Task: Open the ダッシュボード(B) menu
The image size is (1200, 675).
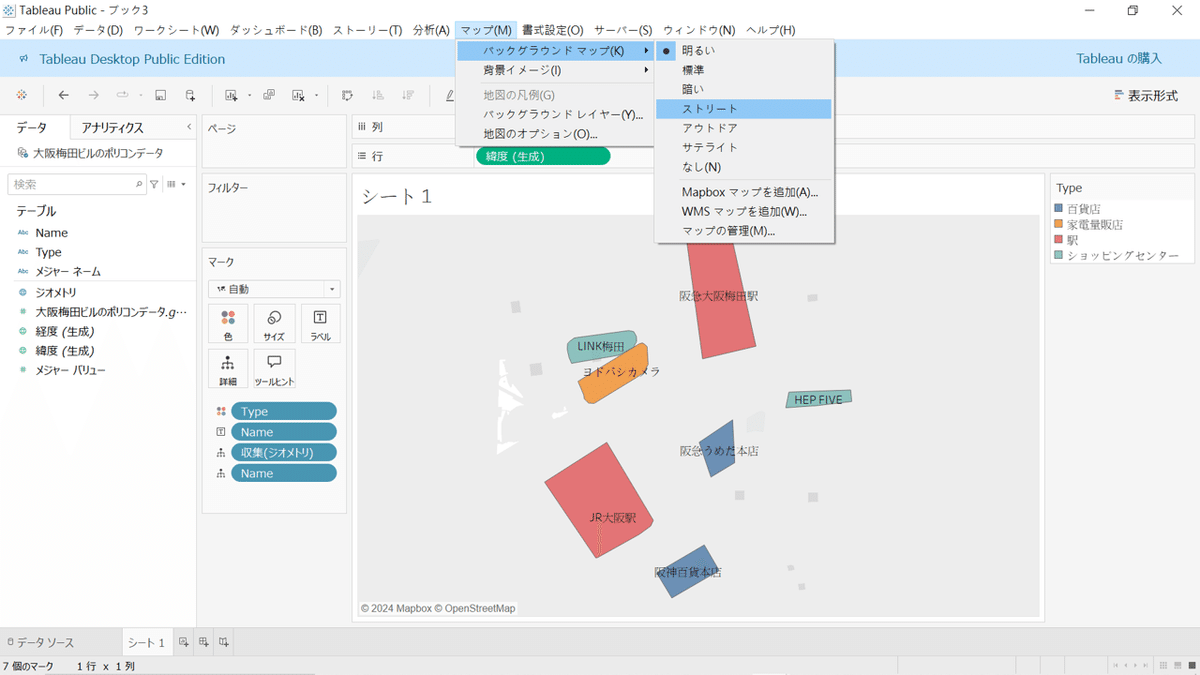Action: pyautogui.click(x=276, y=30)
